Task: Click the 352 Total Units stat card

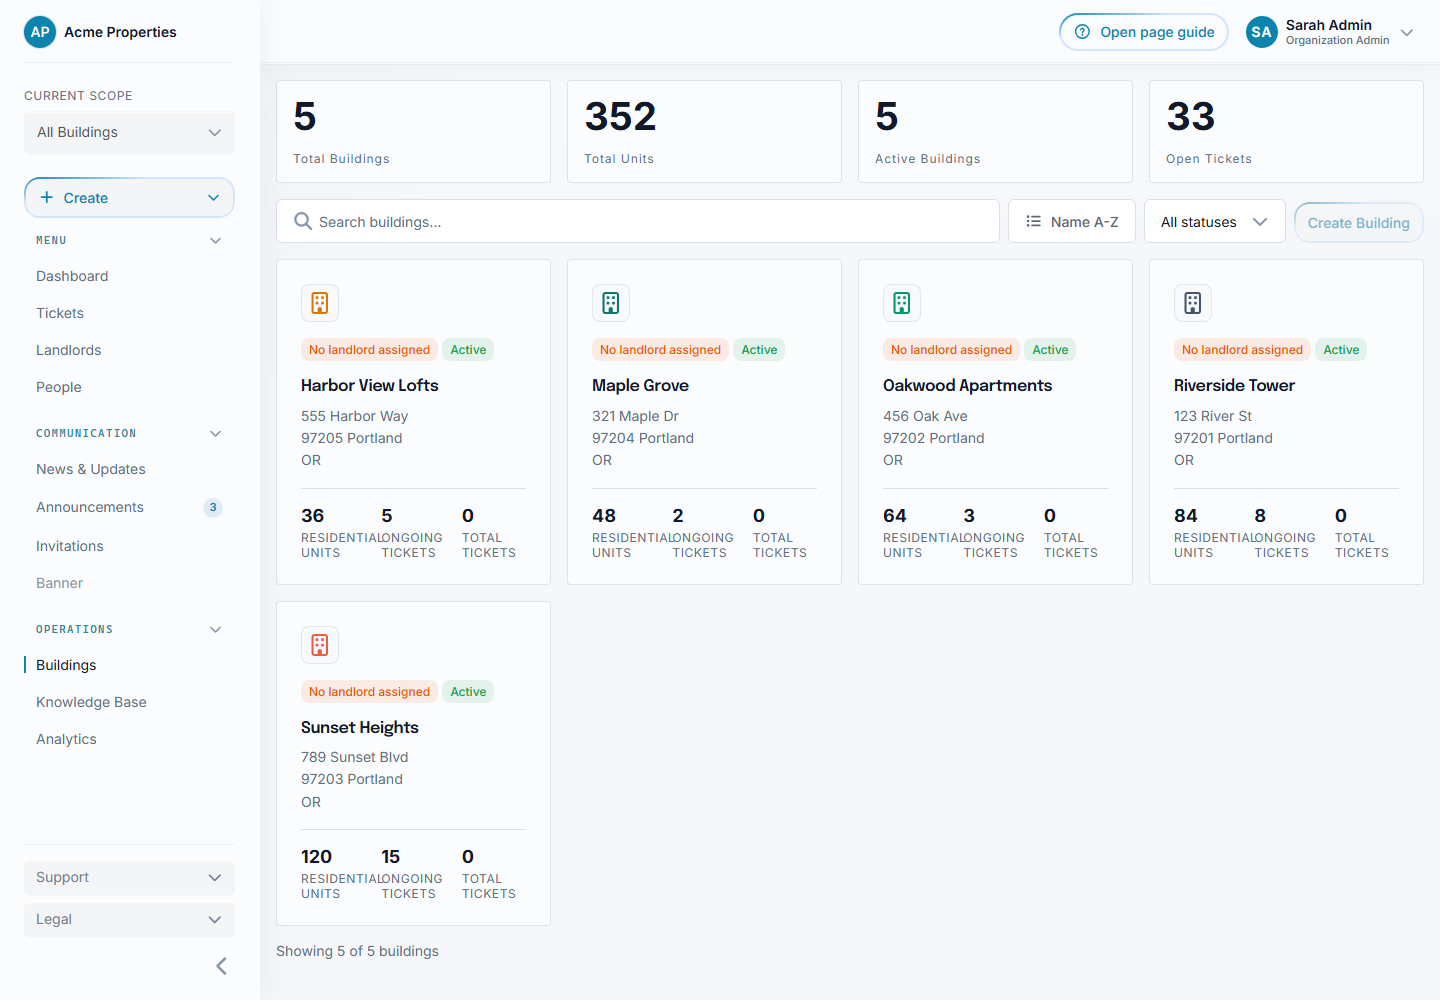Action: [x=704, y=132]
